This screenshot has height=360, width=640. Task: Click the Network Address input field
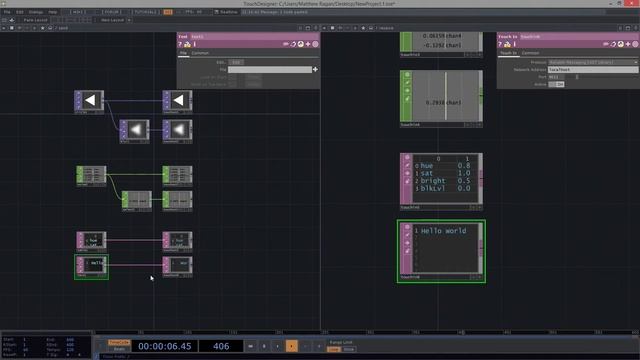click(x=593, y=69)
